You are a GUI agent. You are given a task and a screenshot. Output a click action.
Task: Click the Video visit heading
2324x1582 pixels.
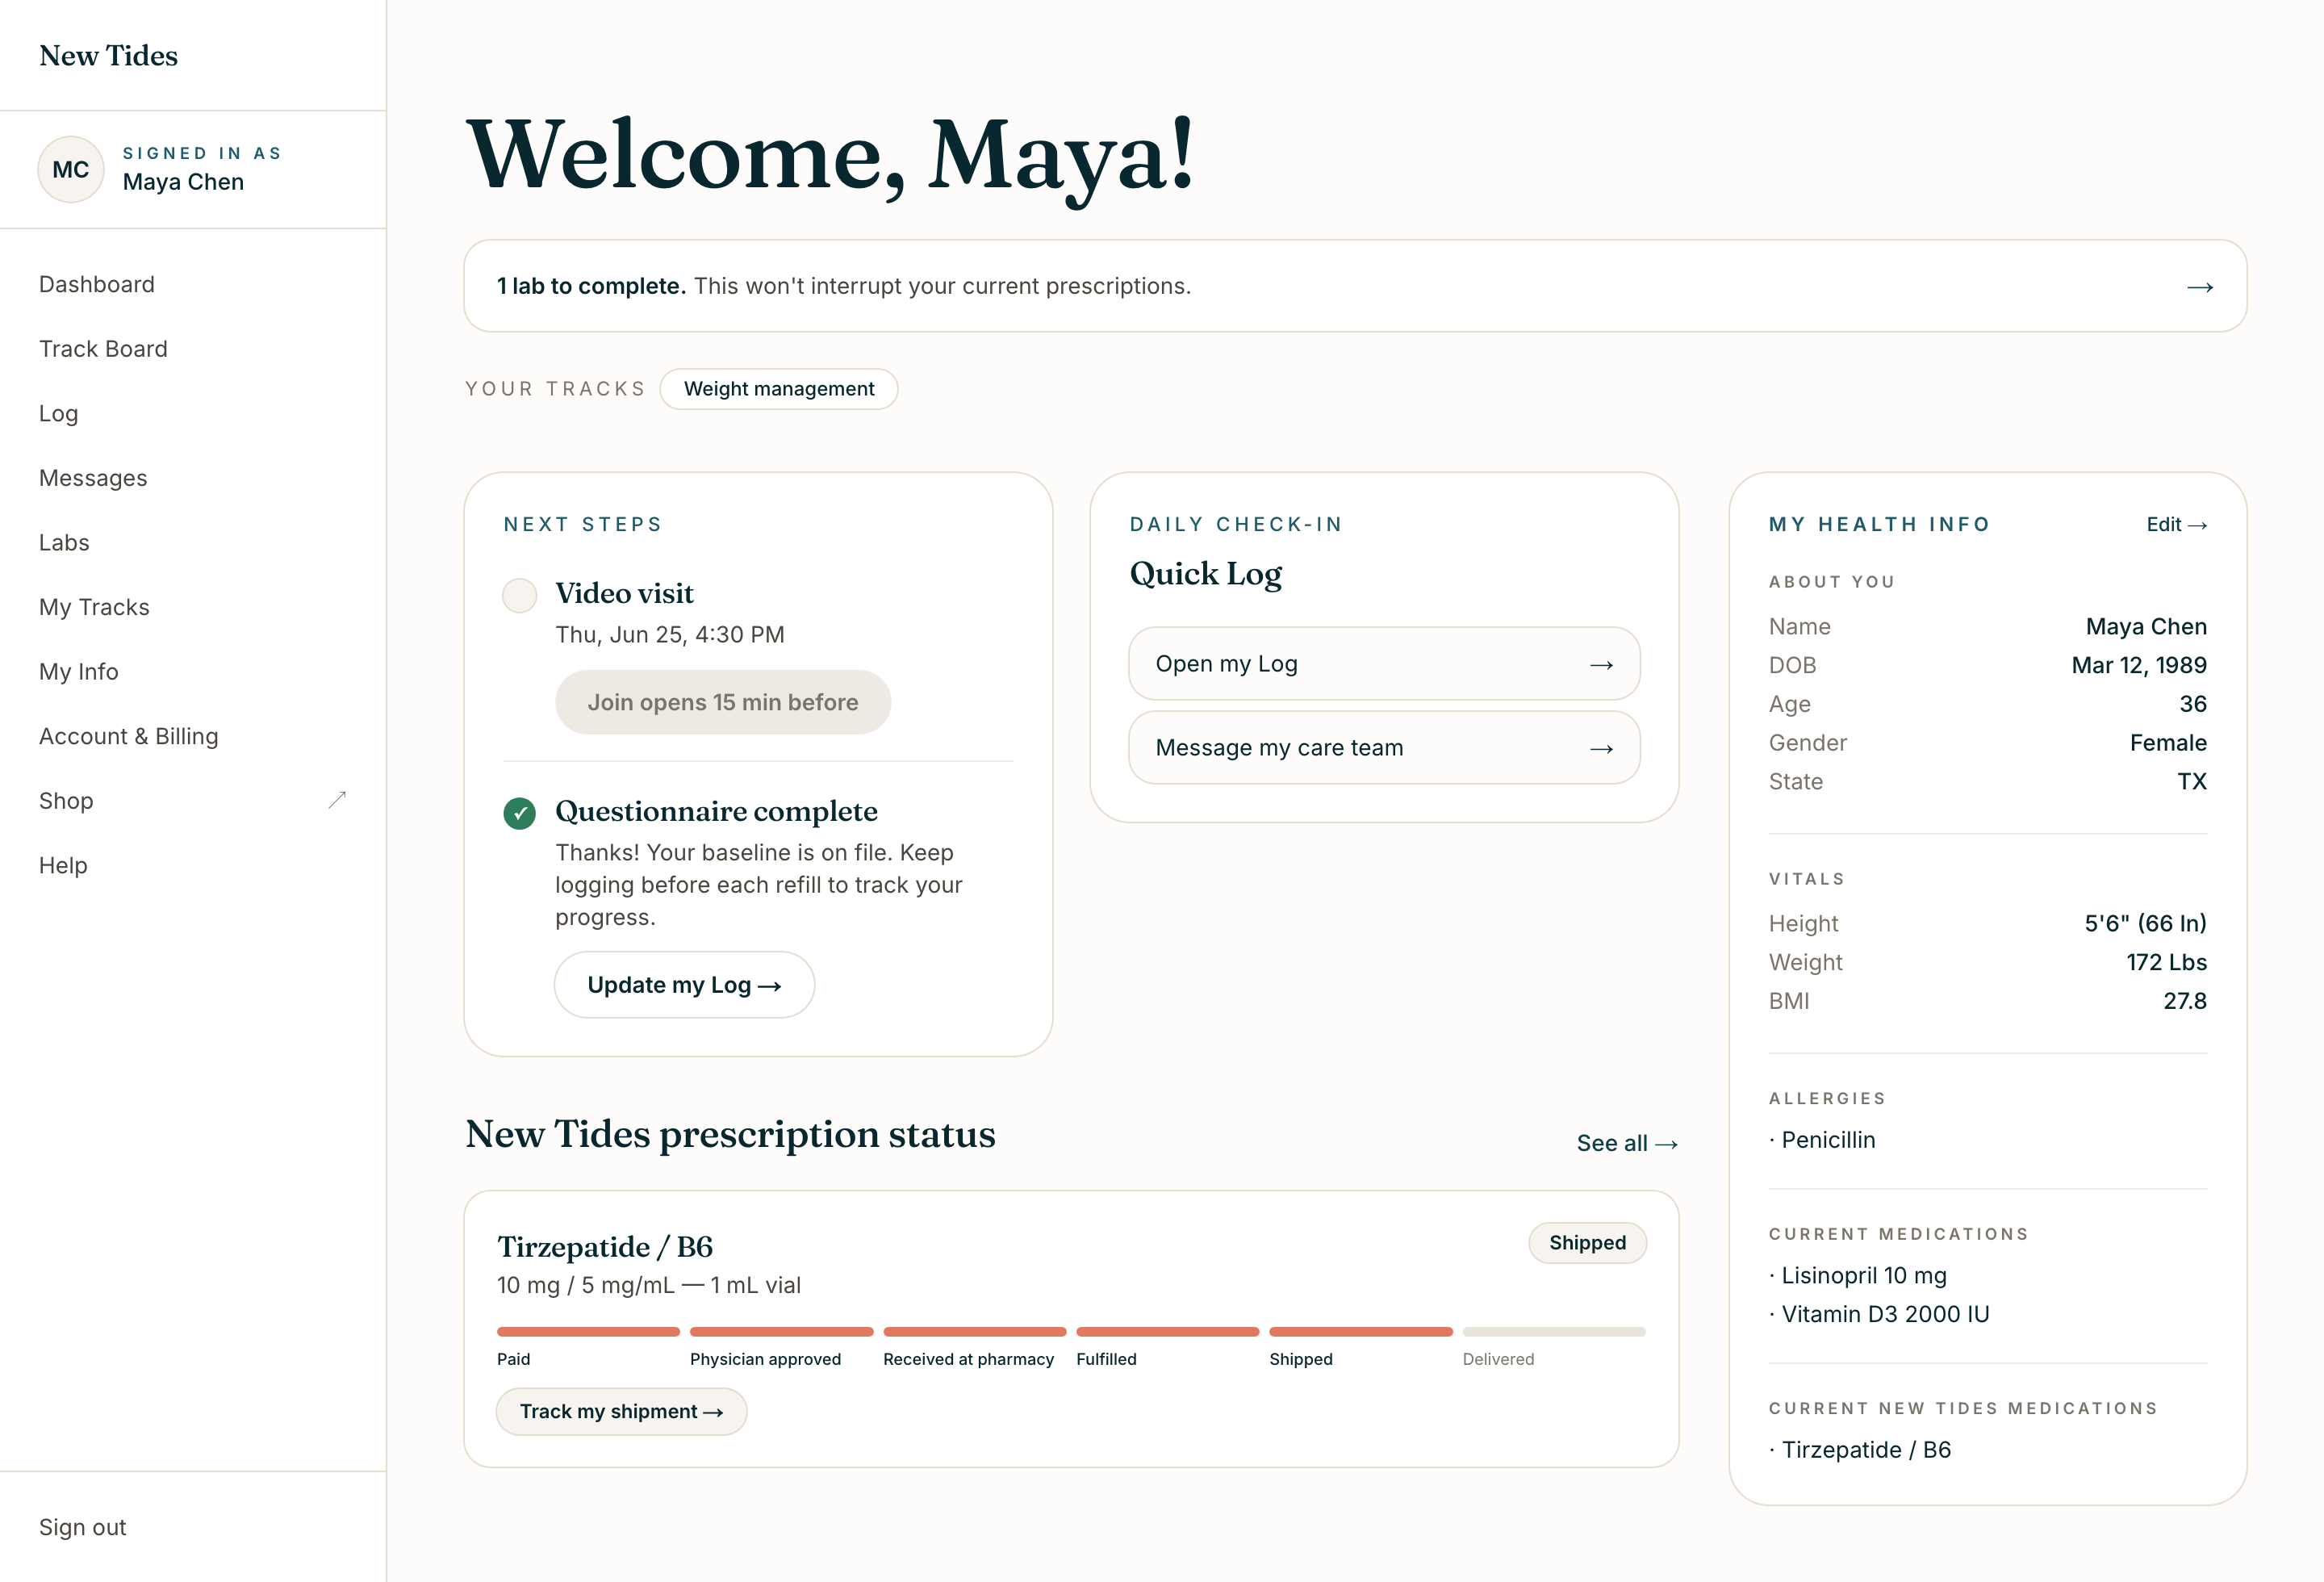pyautogui.click(x=624, y=594)
